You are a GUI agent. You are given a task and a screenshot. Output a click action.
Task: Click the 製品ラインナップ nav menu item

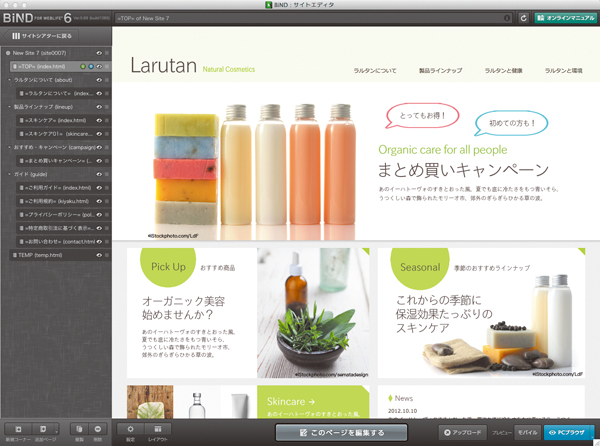coord(440,70)
